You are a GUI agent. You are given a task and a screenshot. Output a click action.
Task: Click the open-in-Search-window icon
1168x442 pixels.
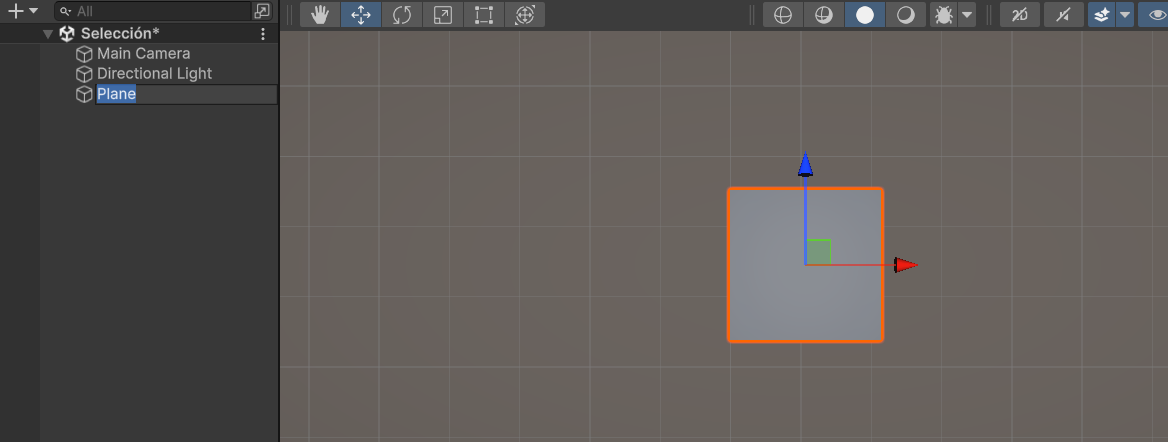point(262,11)
